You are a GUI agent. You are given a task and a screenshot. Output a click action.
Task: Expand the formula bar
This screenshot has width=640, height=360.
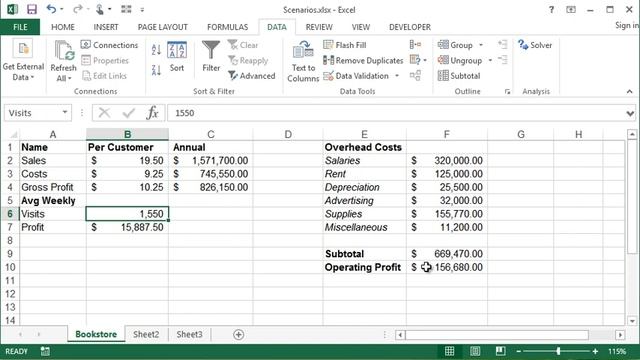click(630, 113)
